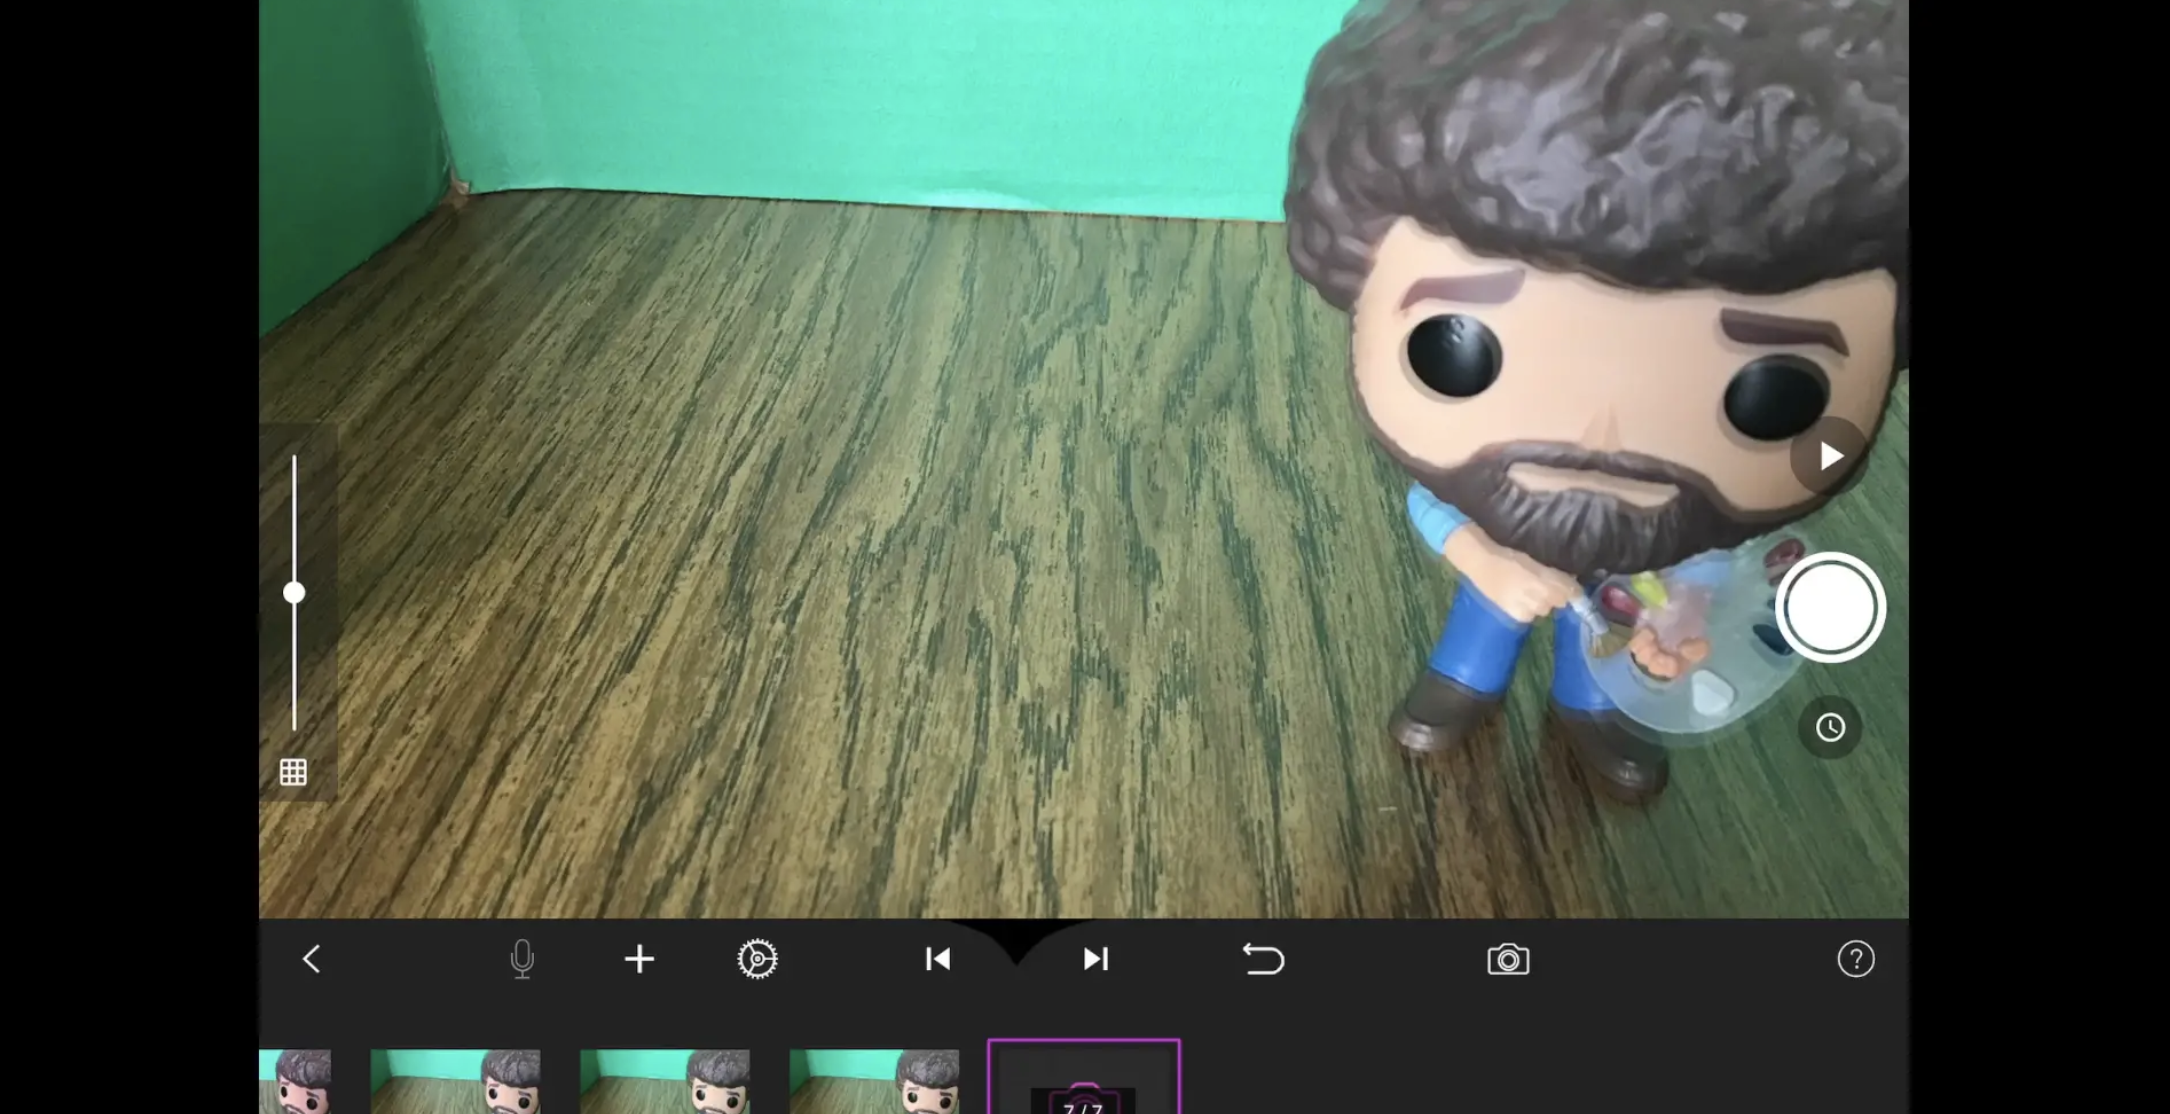Jump to first frame button

tap(937, 959)
